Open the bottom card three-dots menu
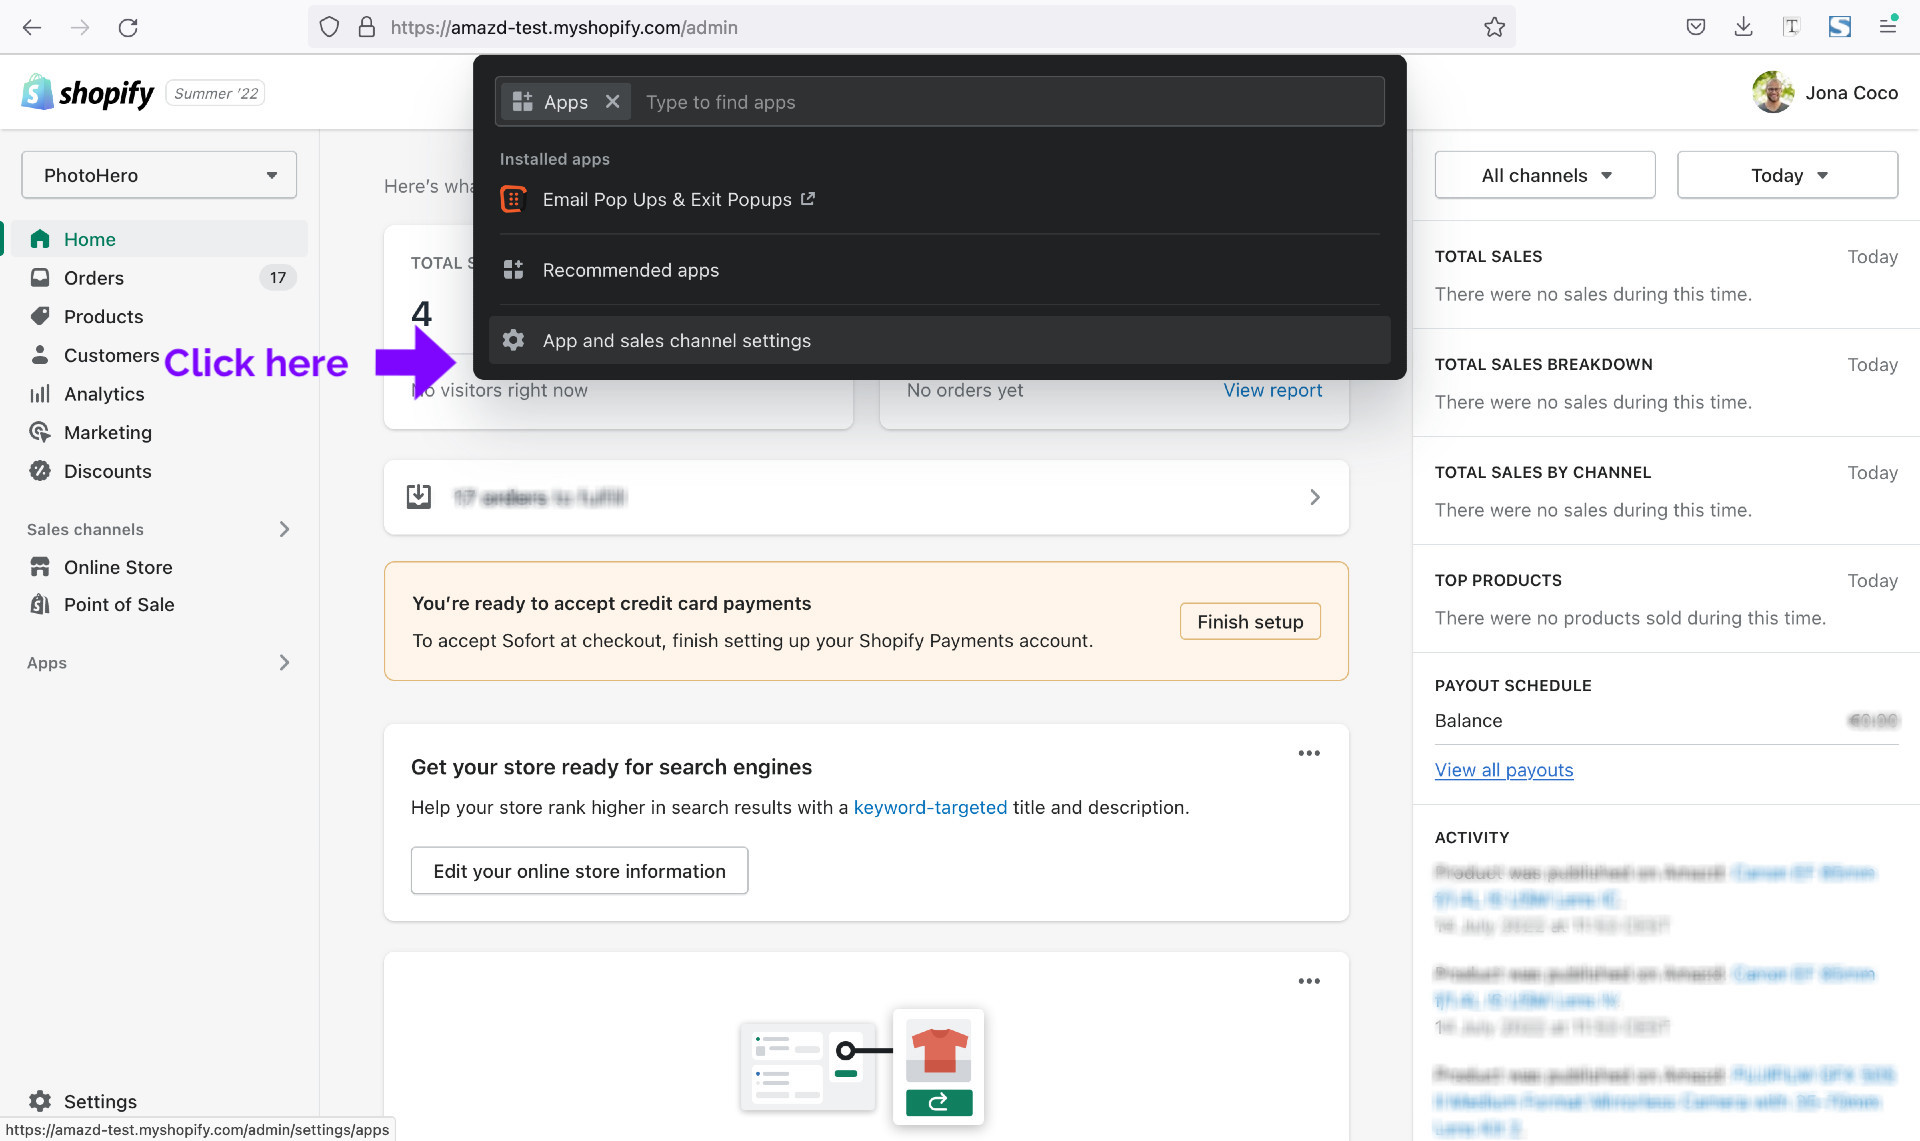The height and width of the screenshot is (1141, 1920). click(1309, 981)
